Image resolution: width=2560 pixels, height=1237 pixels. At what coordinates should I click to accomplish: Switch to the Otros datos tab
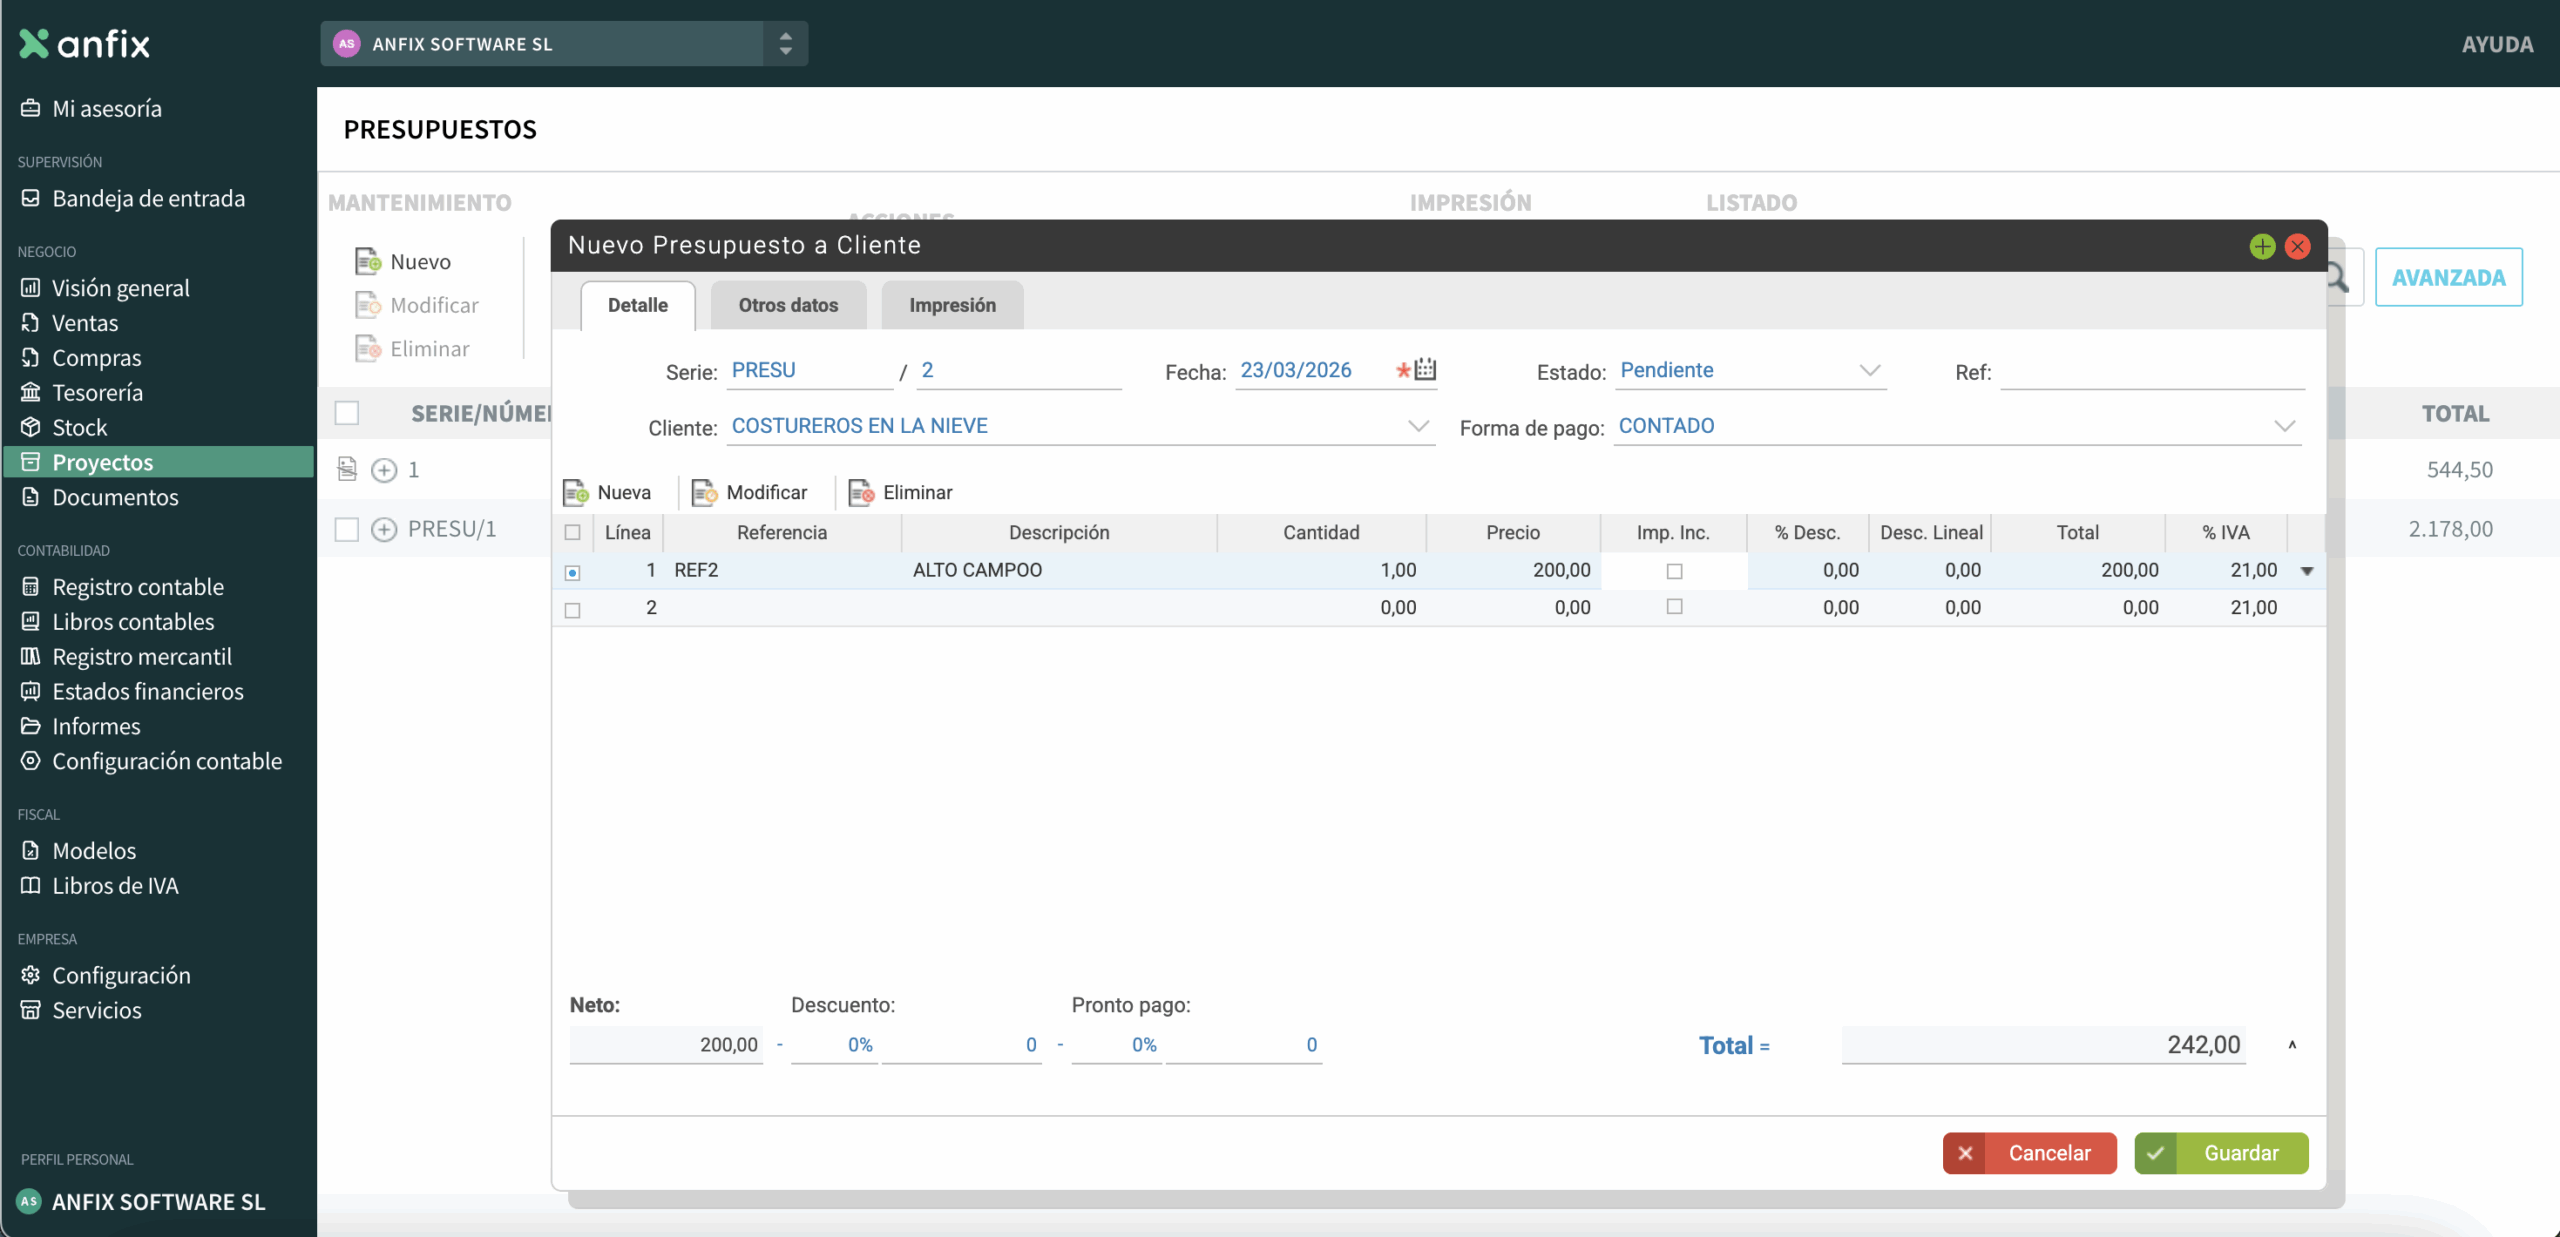click(788, 305)
